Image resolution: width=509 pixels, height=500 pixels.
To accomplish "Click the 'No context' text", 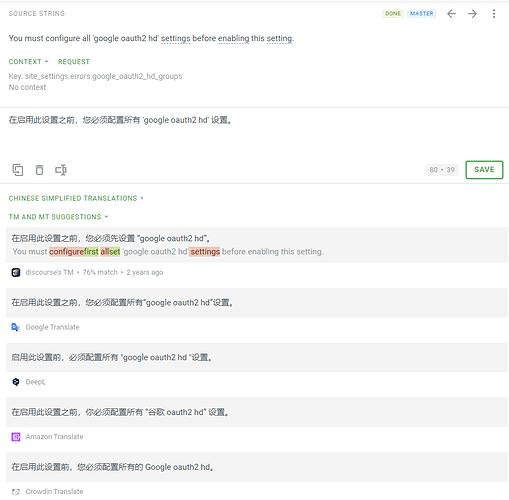I will [x=27, y=87].
